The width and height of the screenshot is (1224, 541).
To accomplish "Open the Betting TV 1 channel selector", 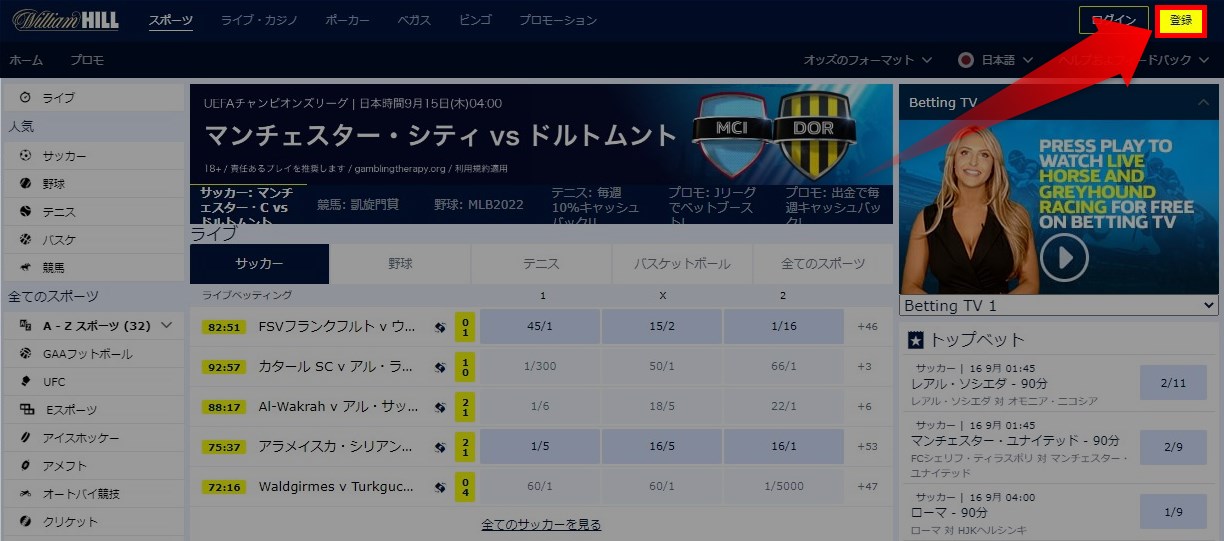I will 1059,305.
